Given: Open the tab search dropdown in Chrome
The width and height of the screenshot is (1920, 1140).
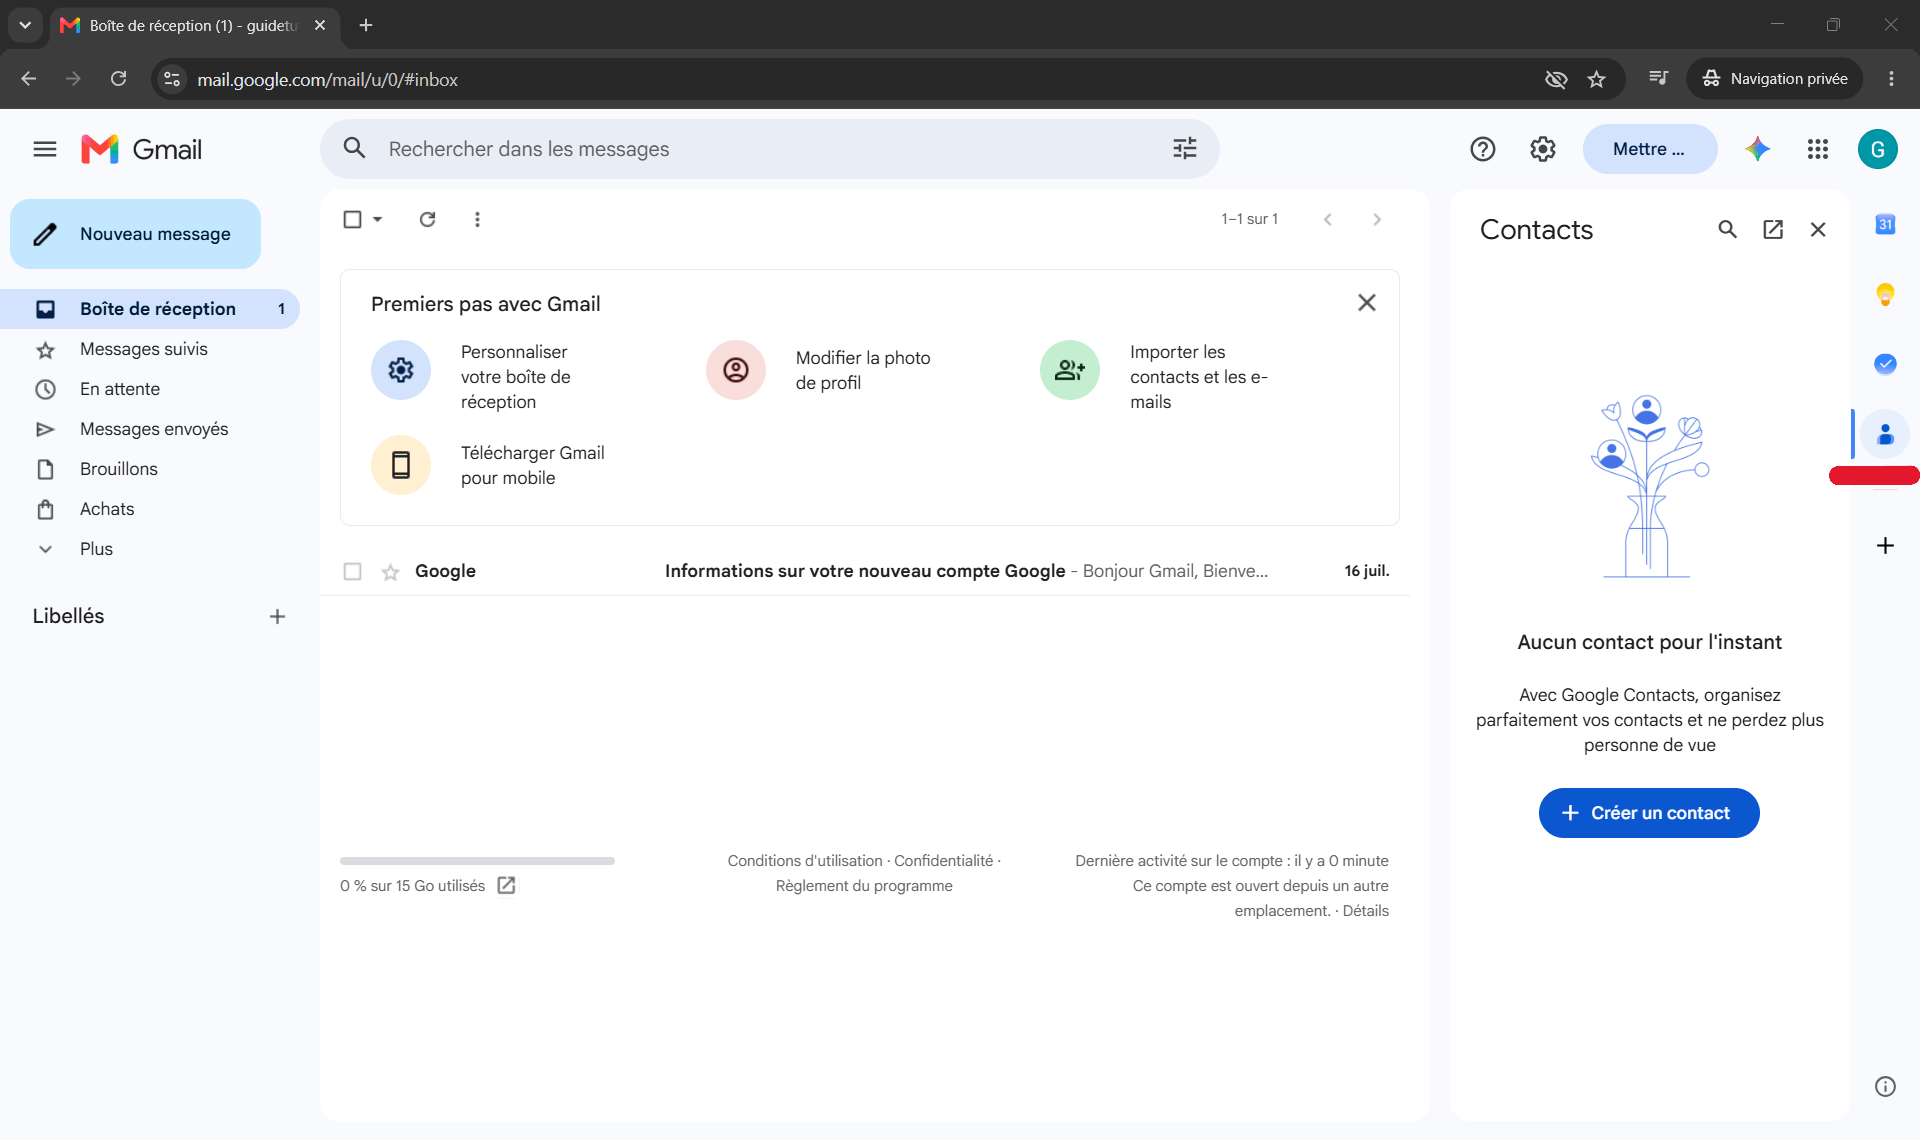Looking at the screenshot, I should [24, 25].
